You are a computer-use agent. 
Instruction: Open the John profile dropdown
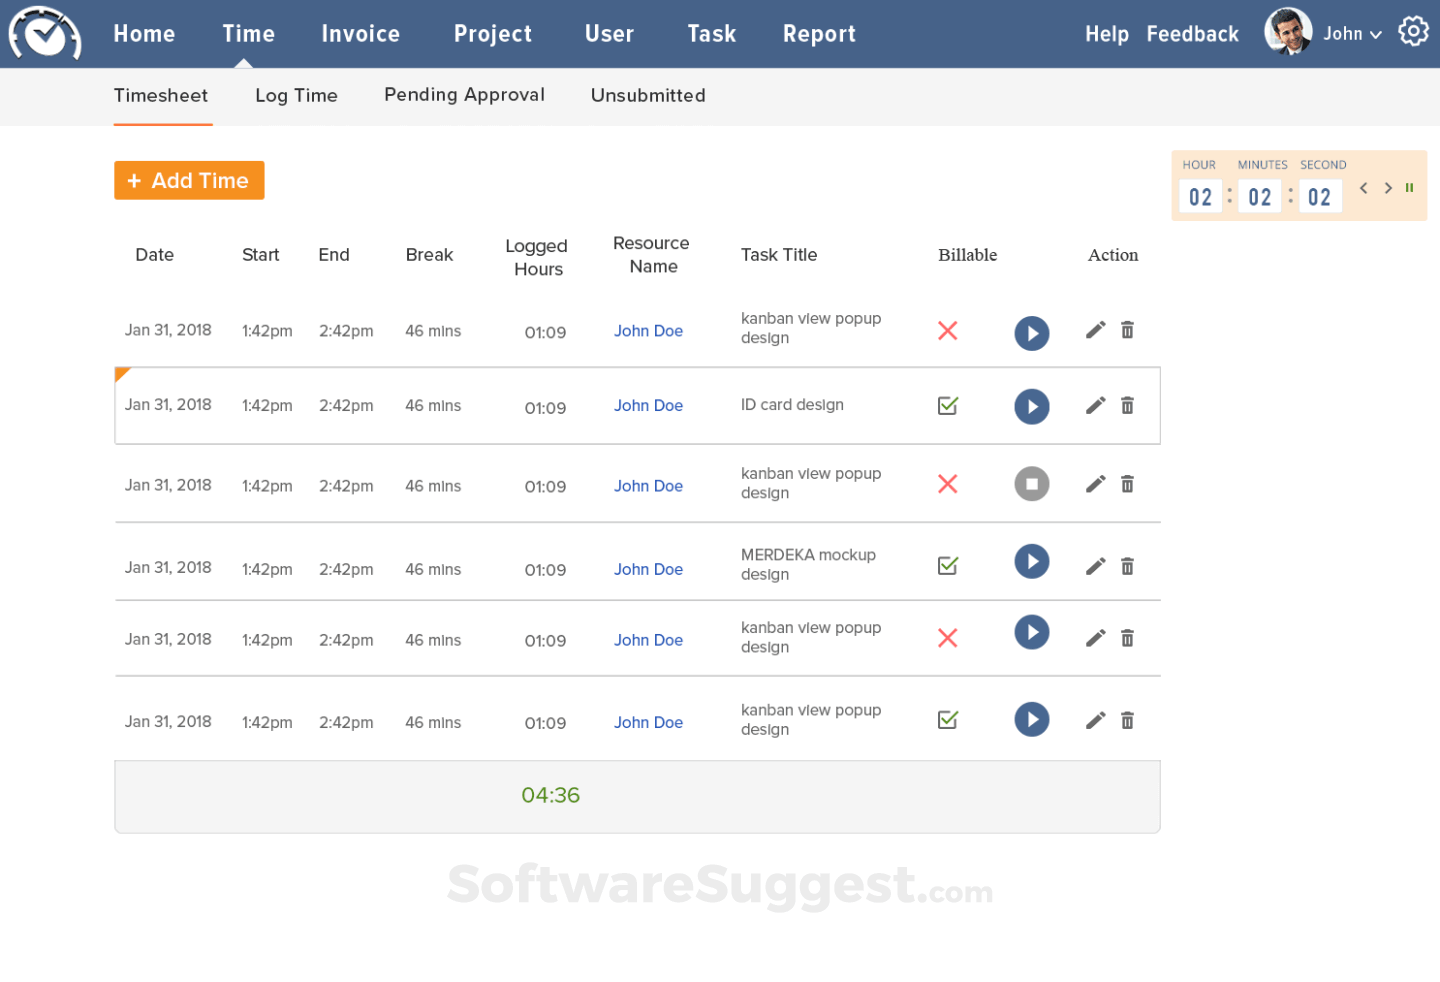point(1348,33)
